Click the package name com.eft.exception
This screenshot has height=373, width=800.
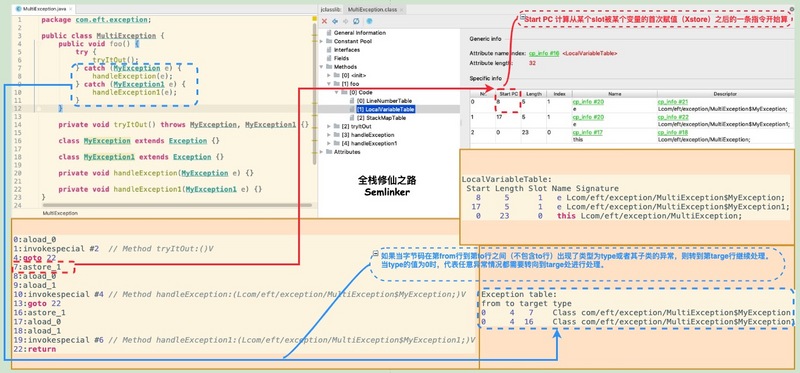[x=111, y=20]
